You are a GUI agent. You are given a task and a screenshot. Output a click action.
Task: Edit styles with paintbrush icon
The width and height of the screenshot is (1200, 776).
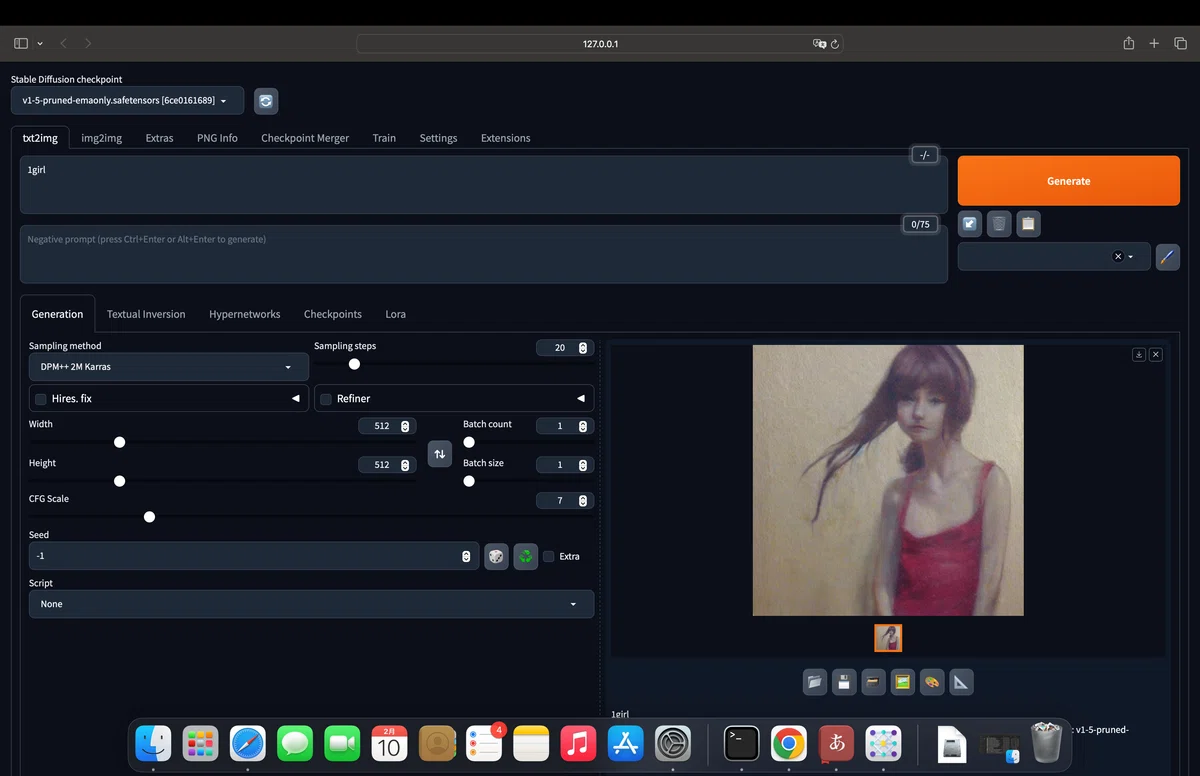(1167, 256)
